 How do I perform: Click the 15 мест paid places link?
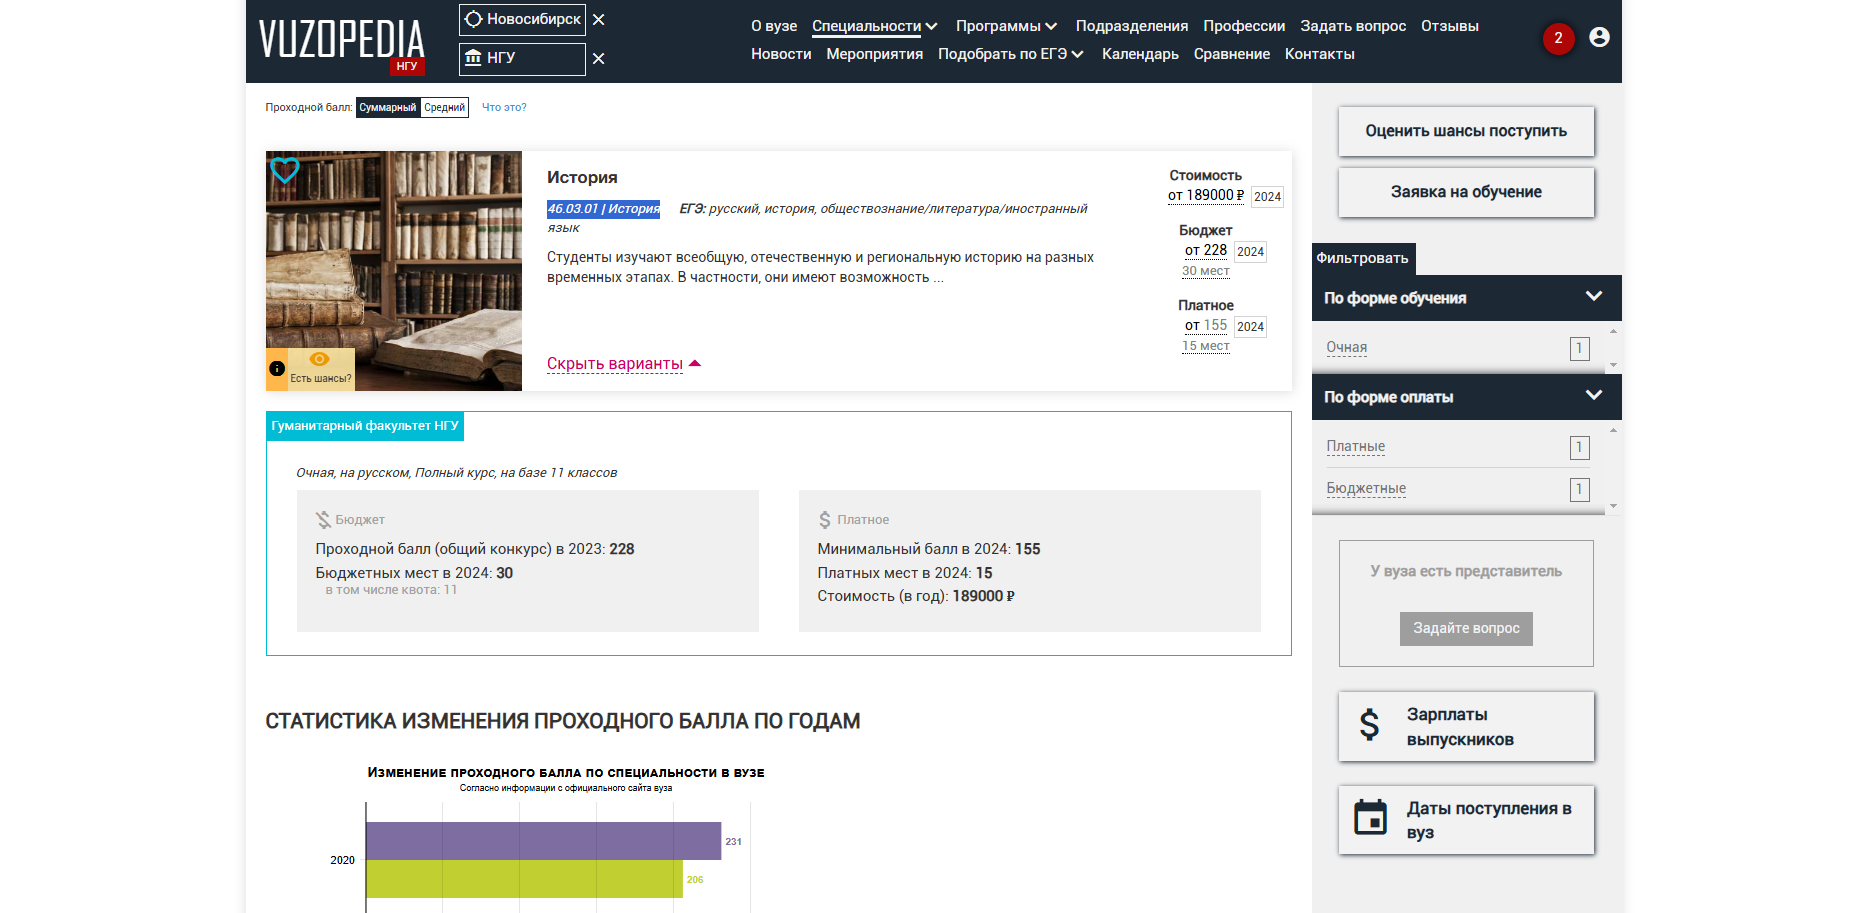(1205, 346)
